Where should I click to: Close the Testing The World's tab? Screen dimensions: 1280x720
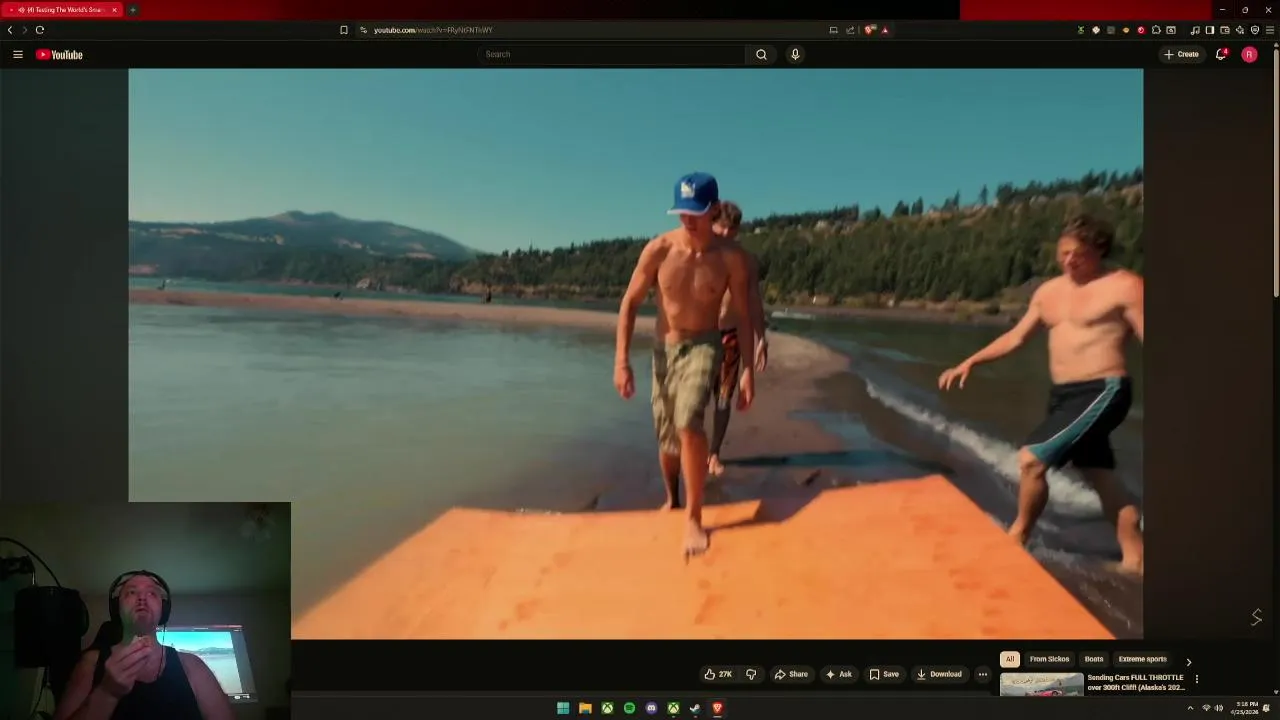click(114, 9)
